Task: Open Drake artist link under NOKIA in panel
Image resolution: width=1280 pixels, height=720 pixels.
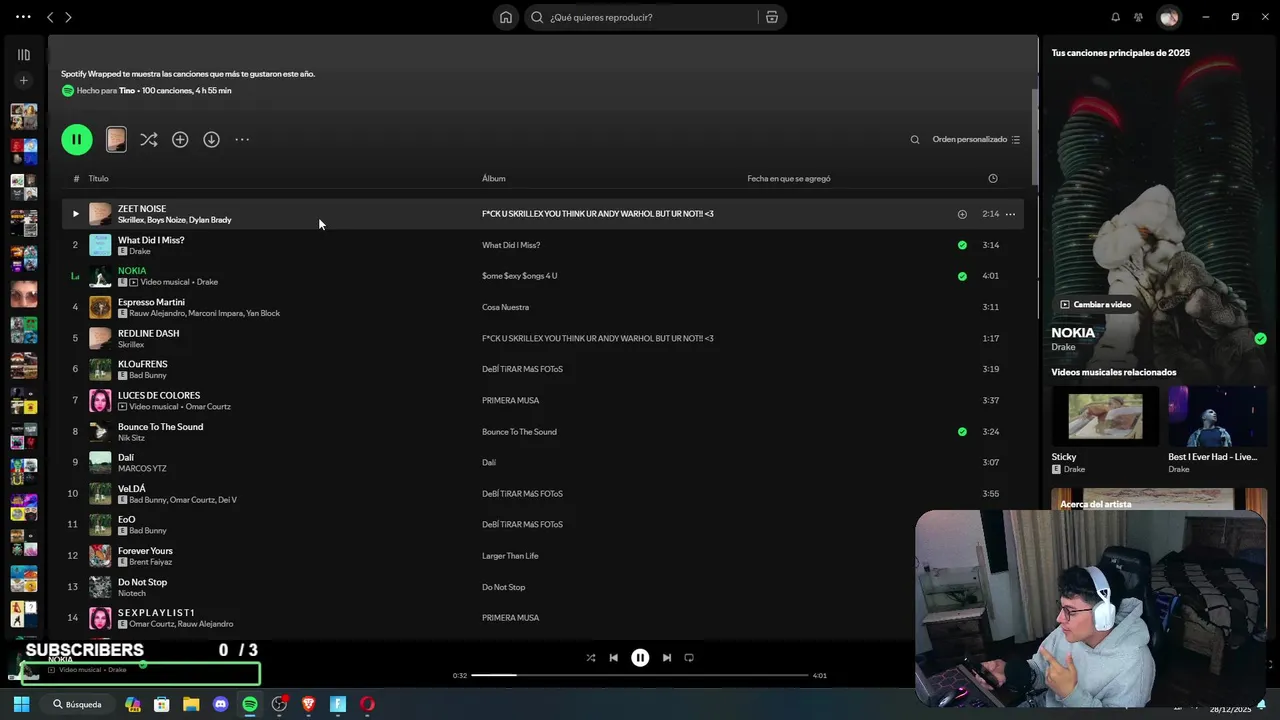Action: click(x=1063, y=347)
